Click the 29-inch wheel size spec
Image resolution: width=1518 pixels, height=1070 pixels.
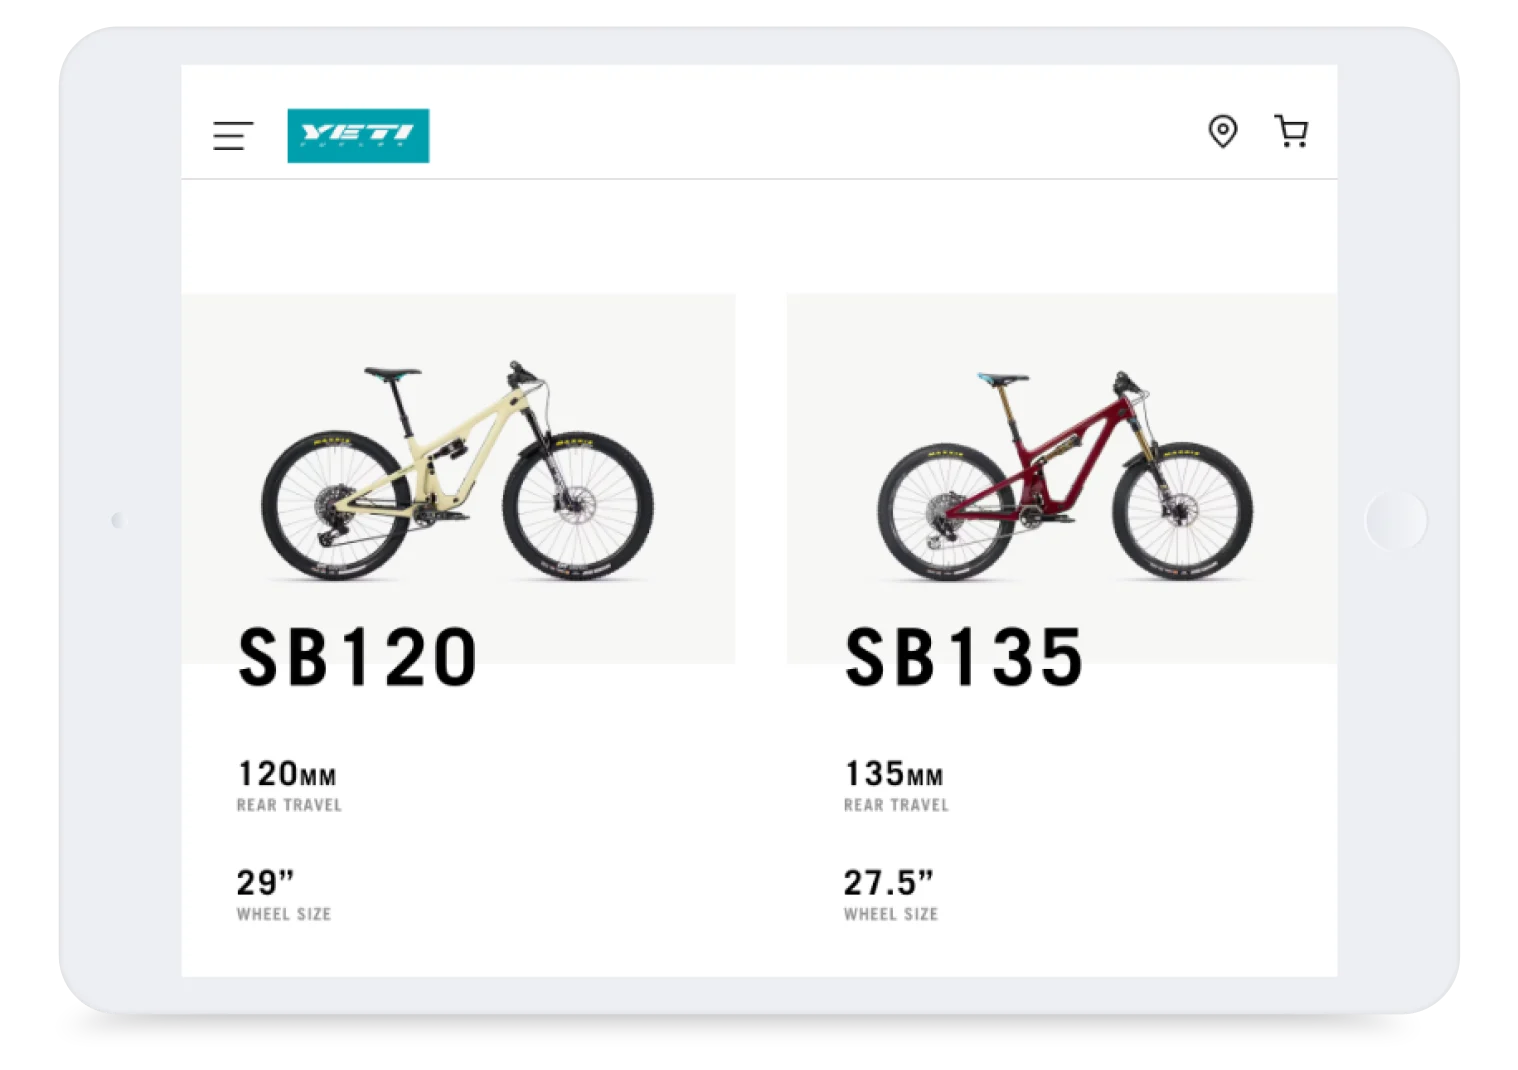tap(264, 881)
